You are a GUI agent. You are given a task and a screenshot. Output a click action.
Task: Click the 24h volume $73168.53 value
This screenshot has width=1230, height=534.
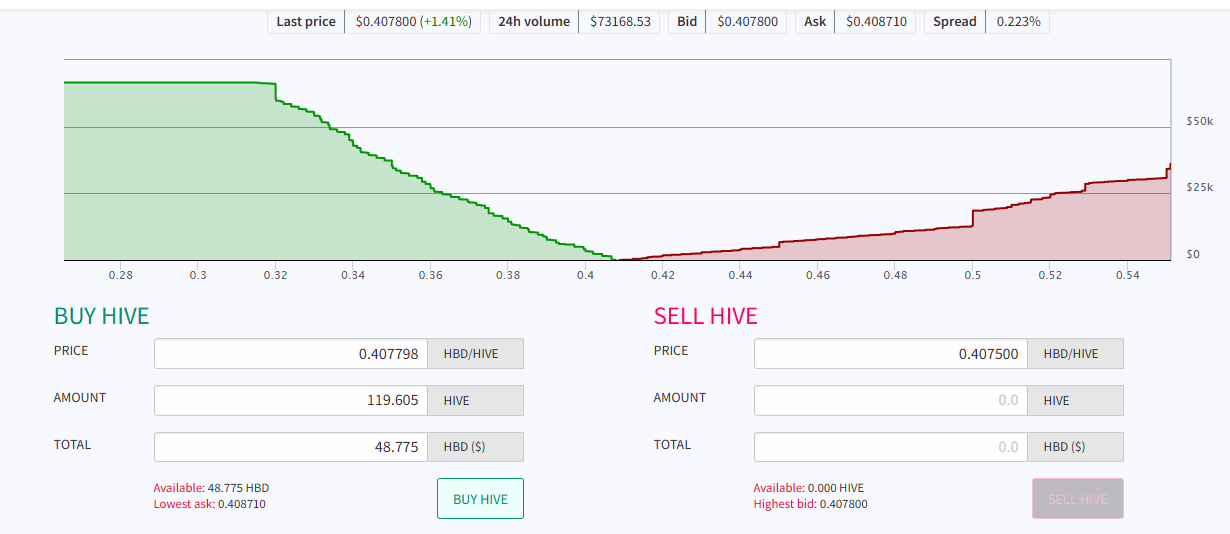click(620, 21)
